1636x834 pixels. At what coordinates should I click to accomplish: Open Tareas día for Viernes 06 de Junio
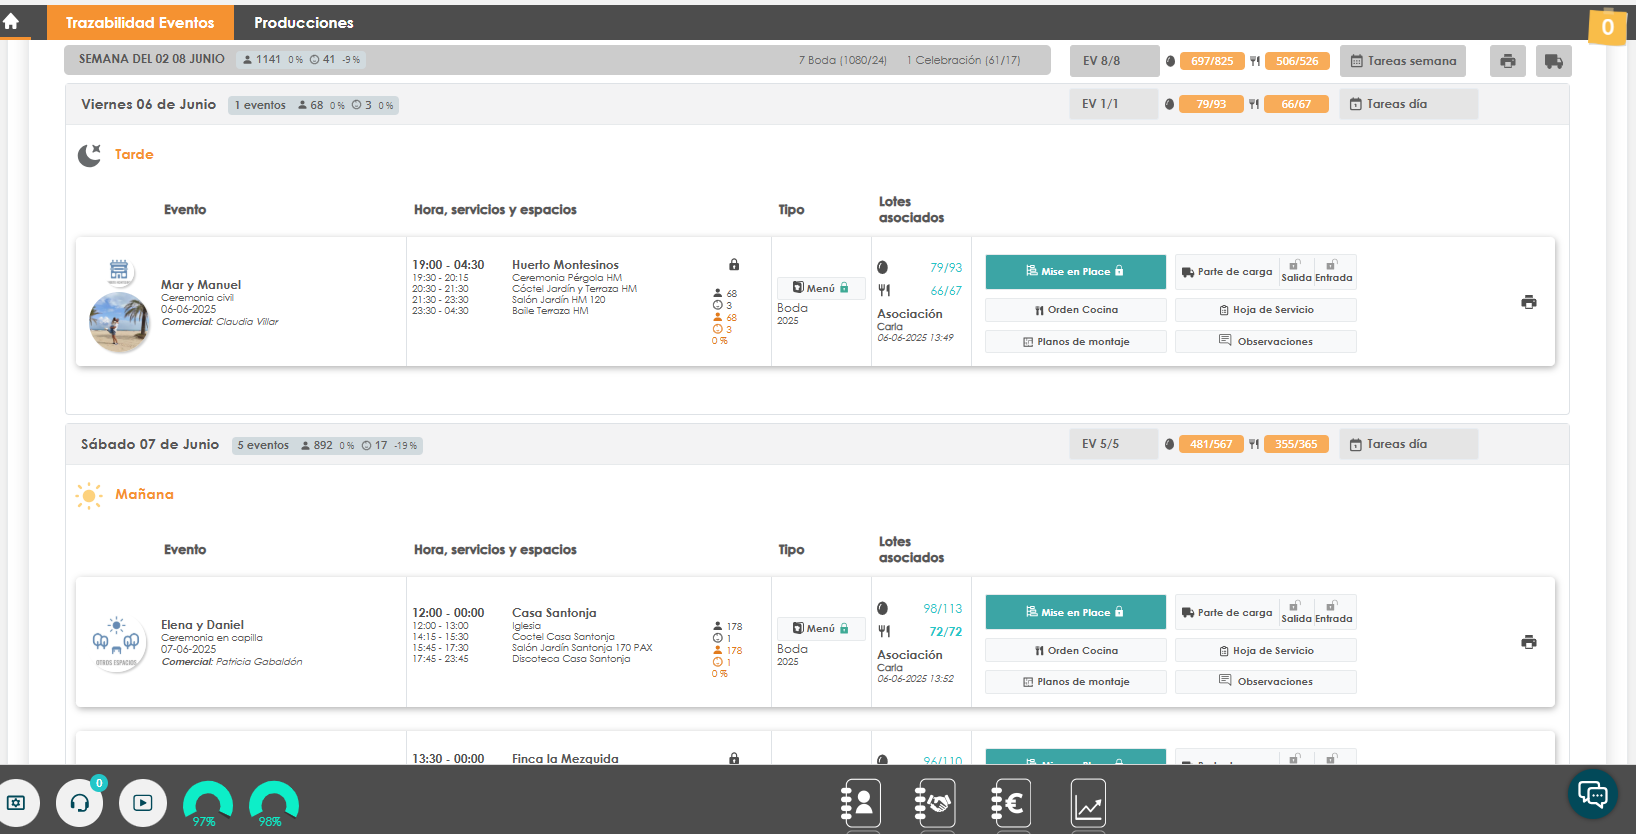pyautogui.click(x=1408, y=104)
